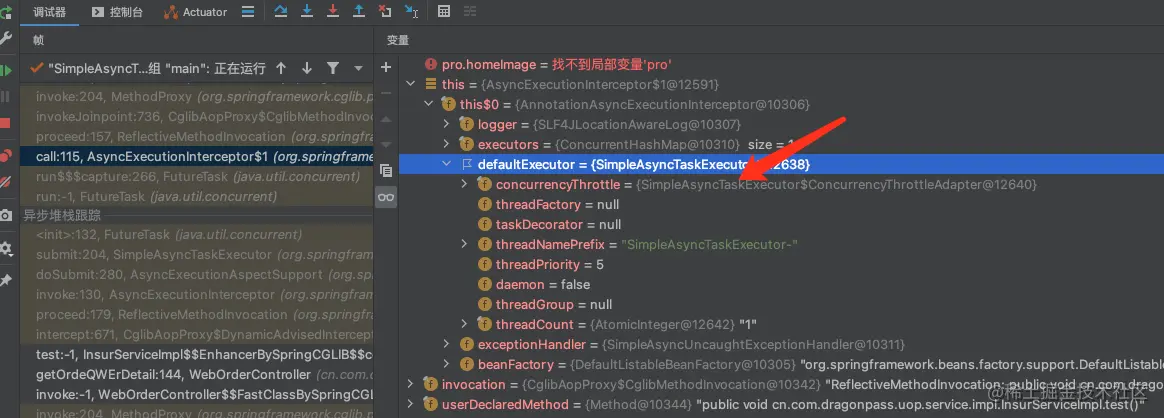Select async frame <init>:132, FutureTask
This screenshot has width=1164, height=418.
196,235
